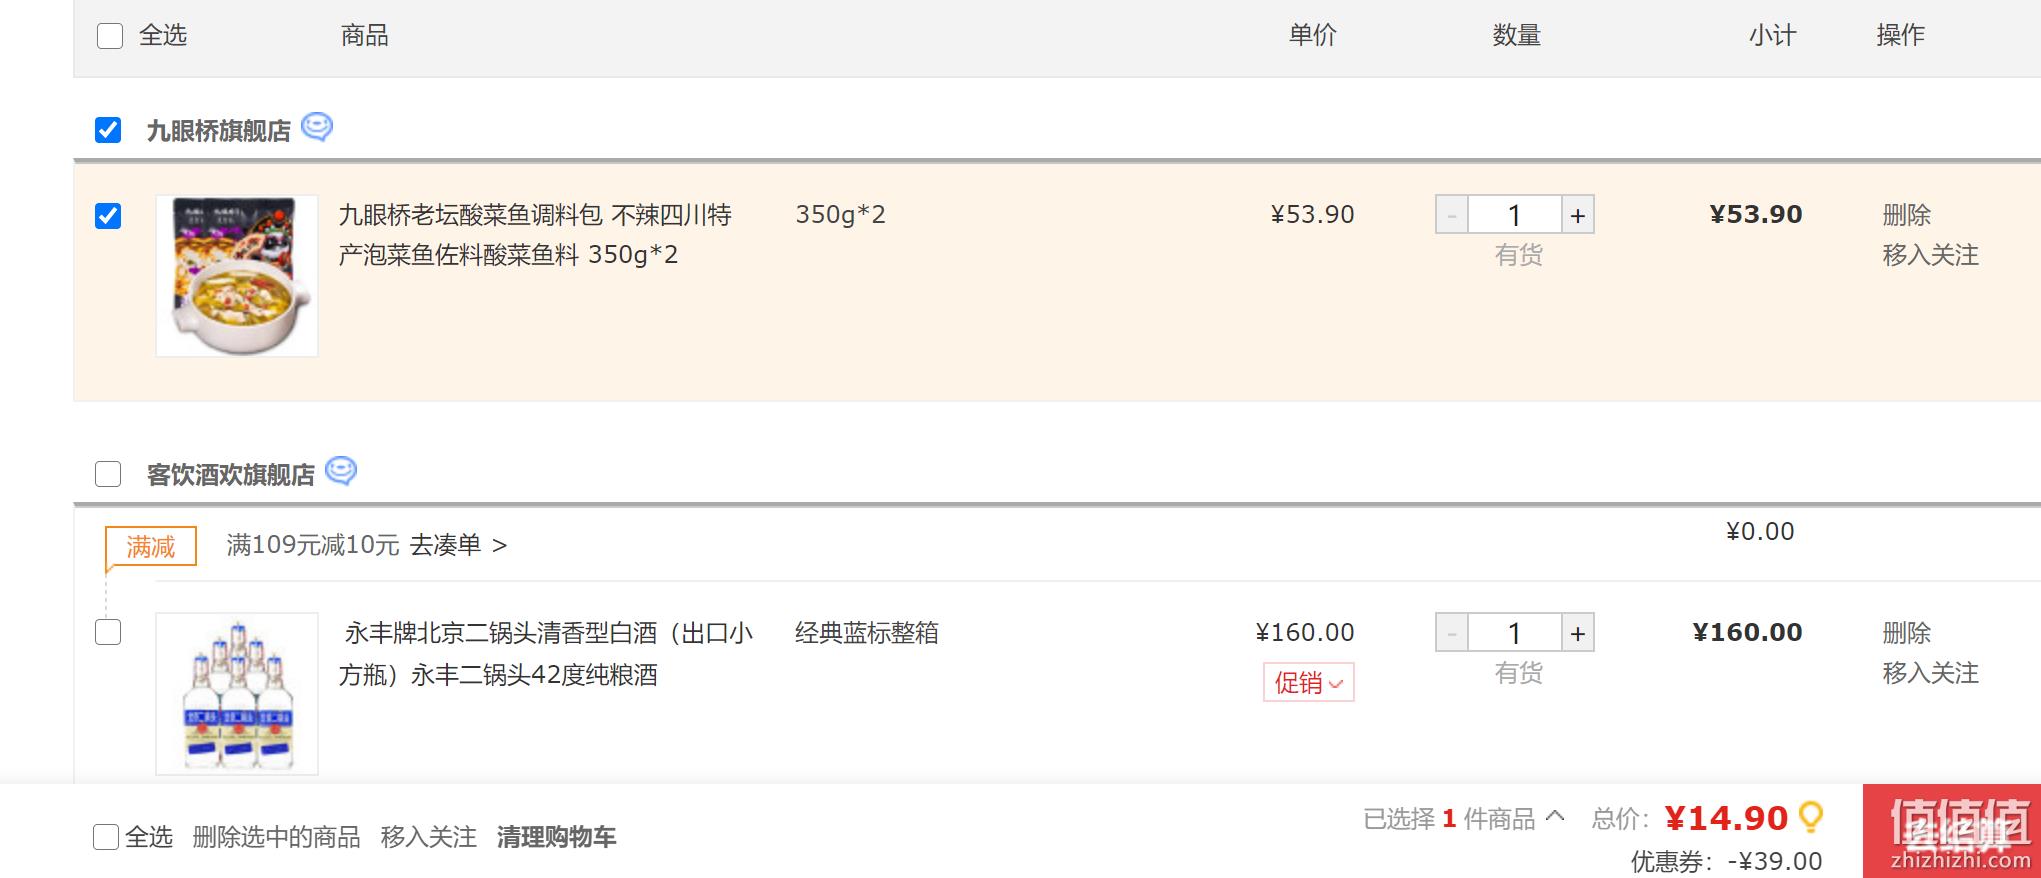Viewport: 2041px width, 878px height.
Task: Check the 客饮酒欢旗舰店 store checkbox
Action: 108,473
